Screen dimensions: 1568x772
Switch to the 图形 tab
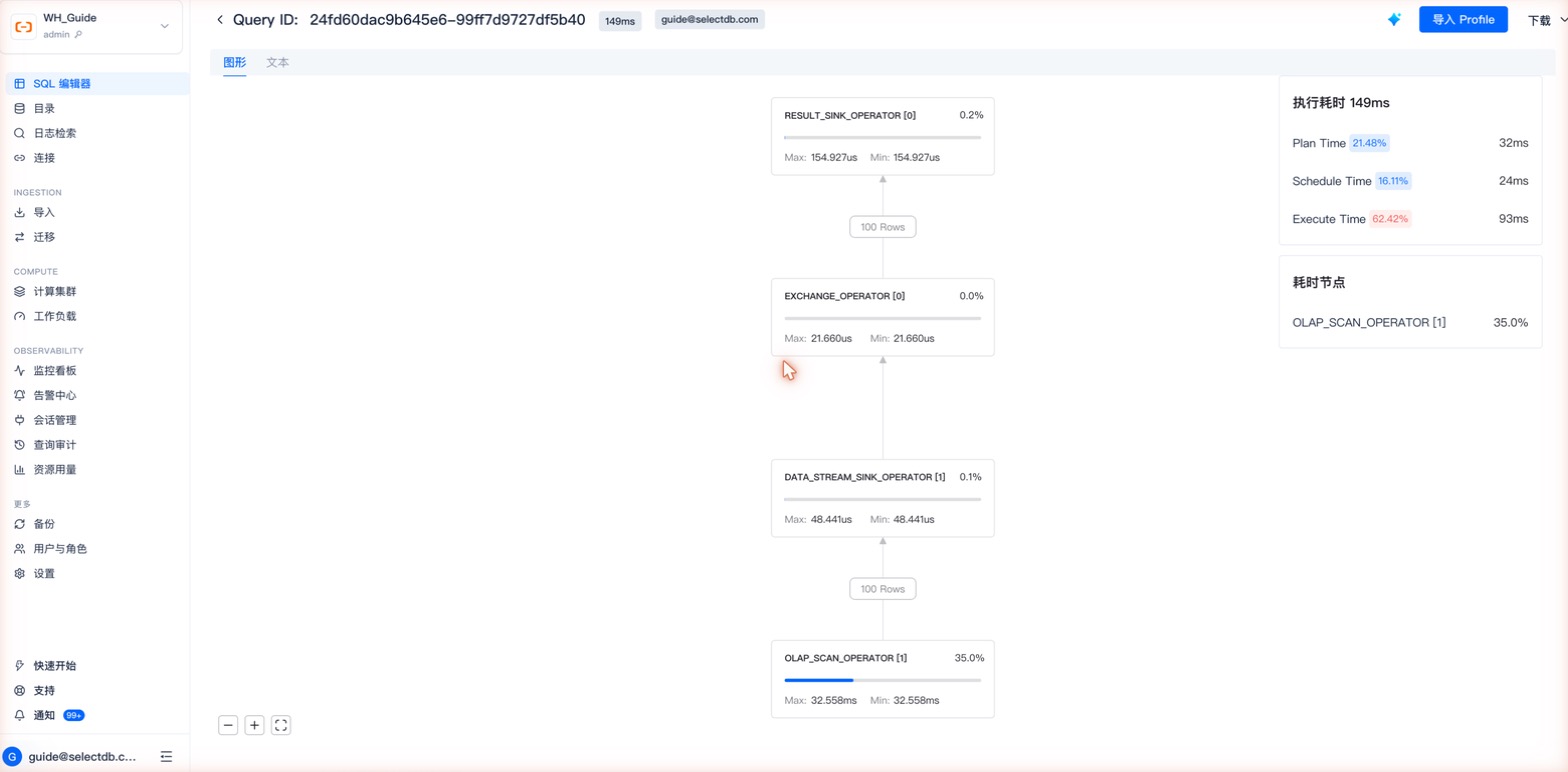pos(234,62)
